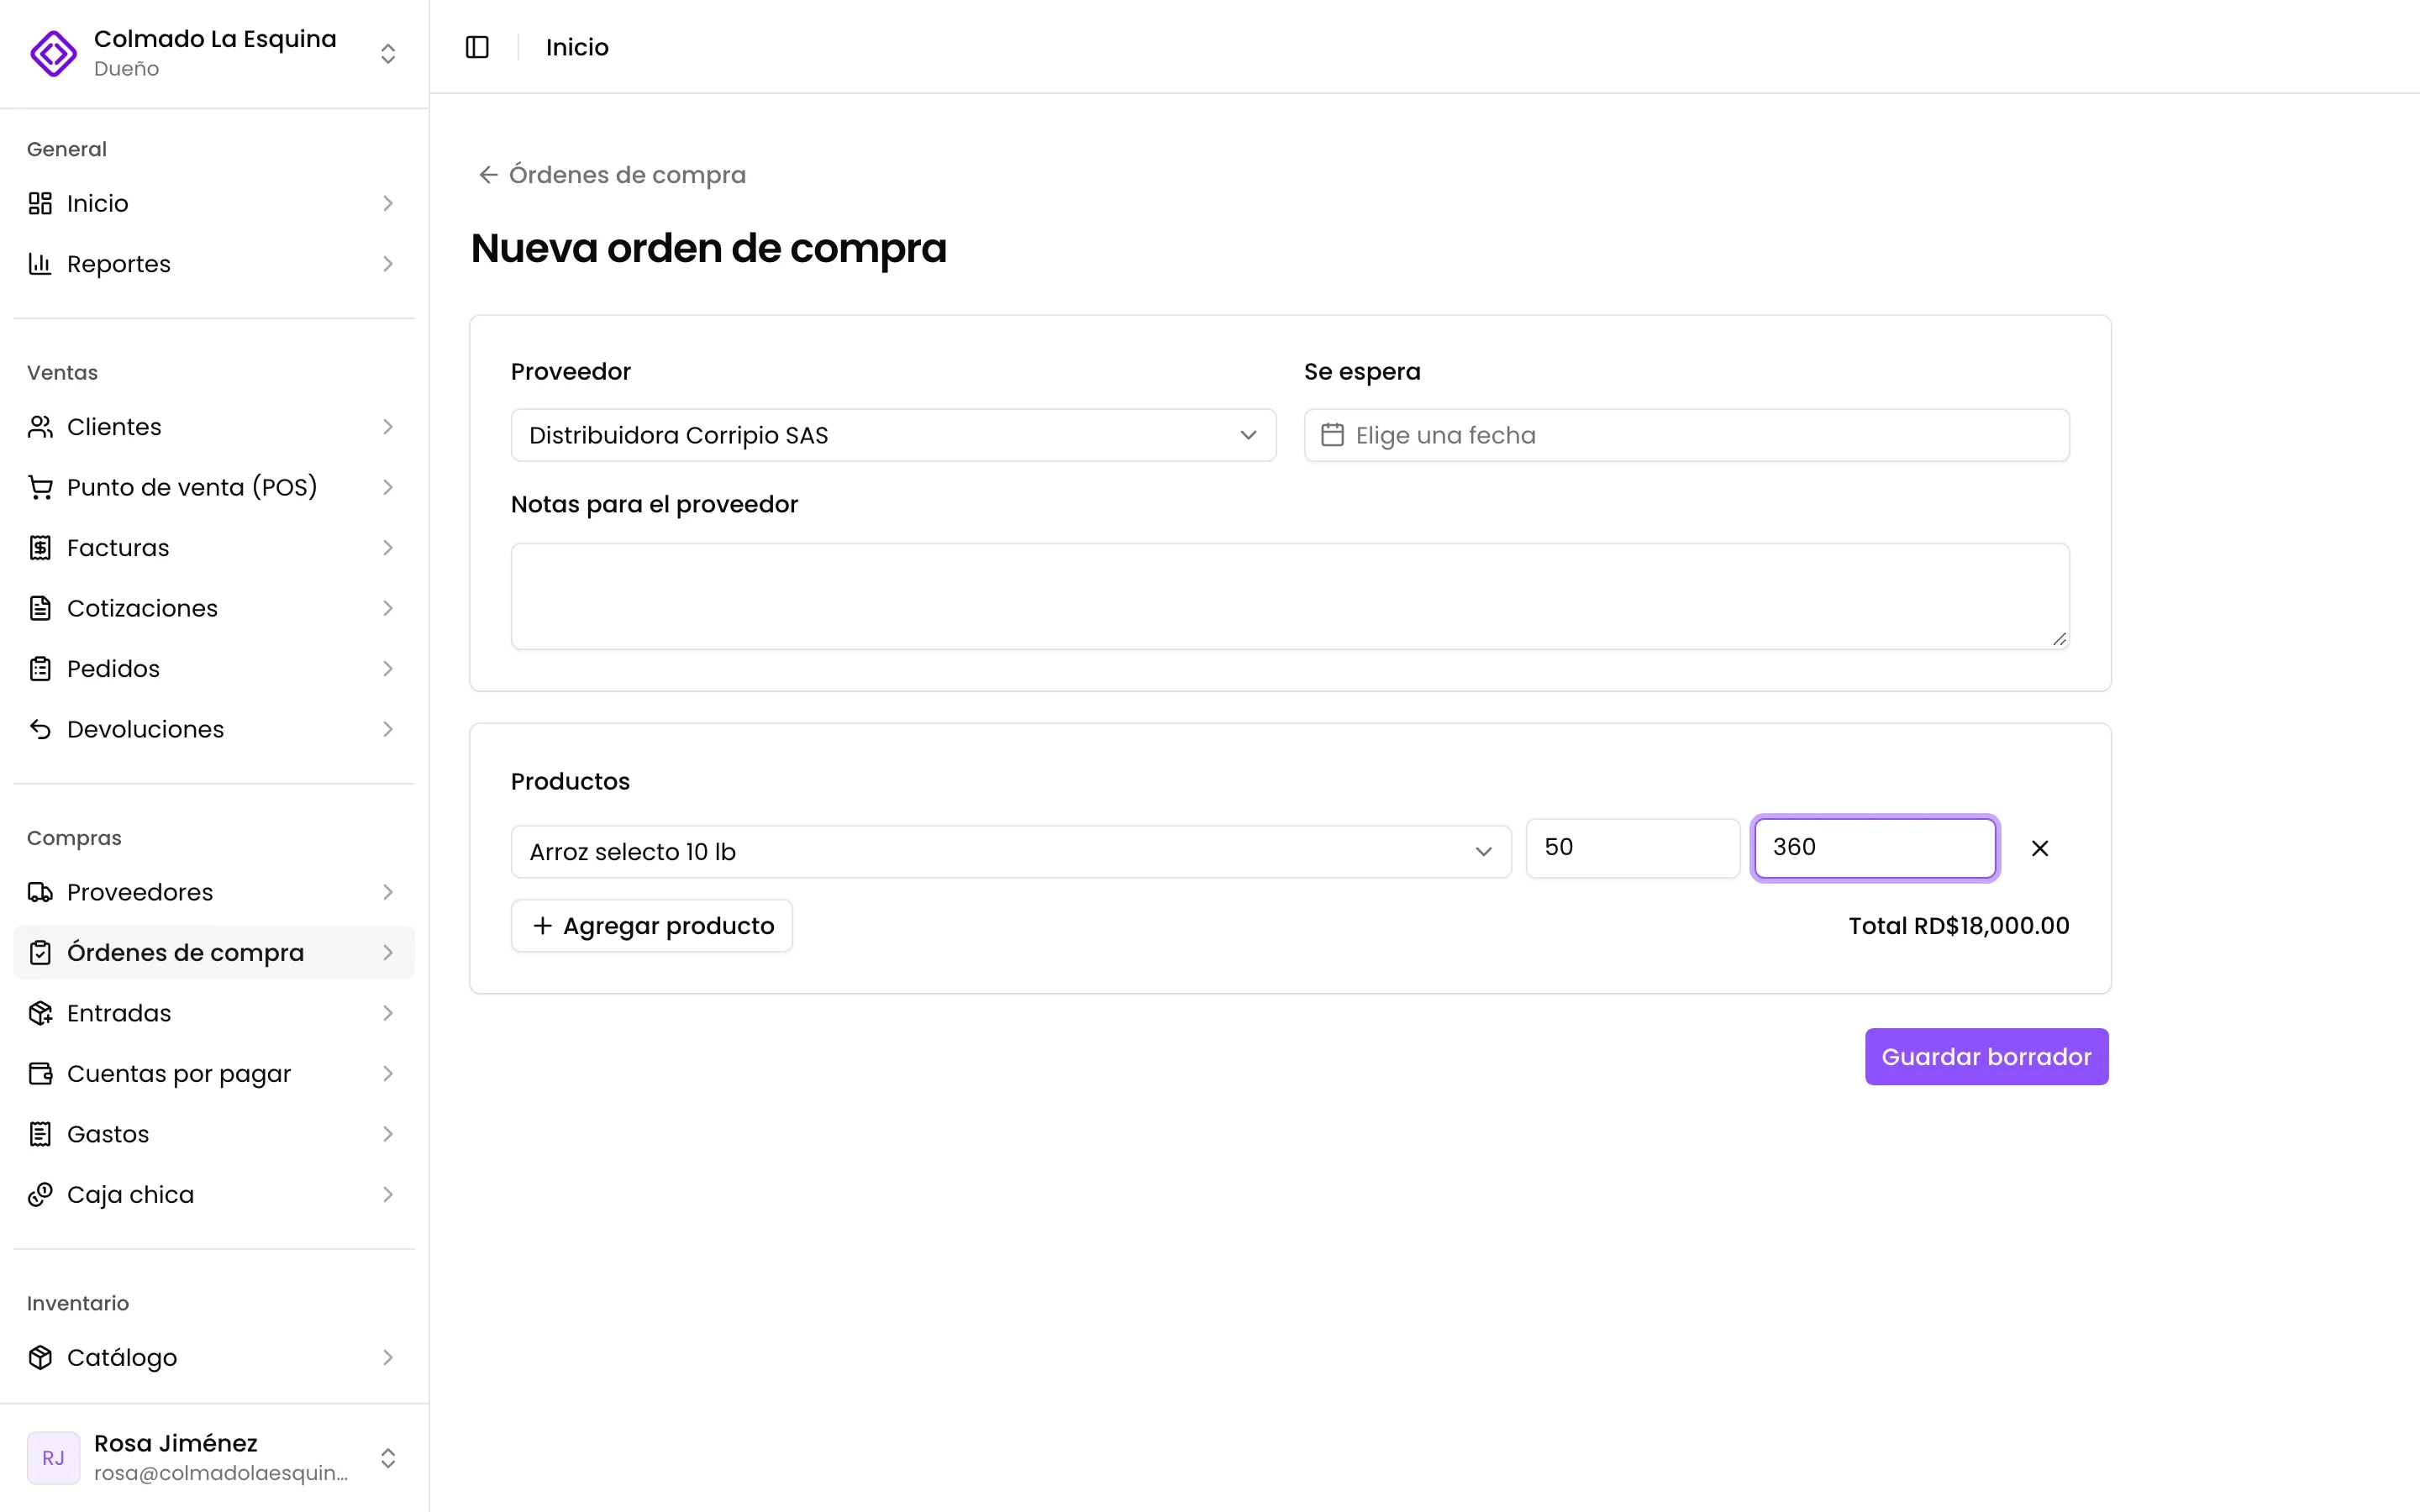
Task: Click the Punto de venta cart icon
Action: 40,487
